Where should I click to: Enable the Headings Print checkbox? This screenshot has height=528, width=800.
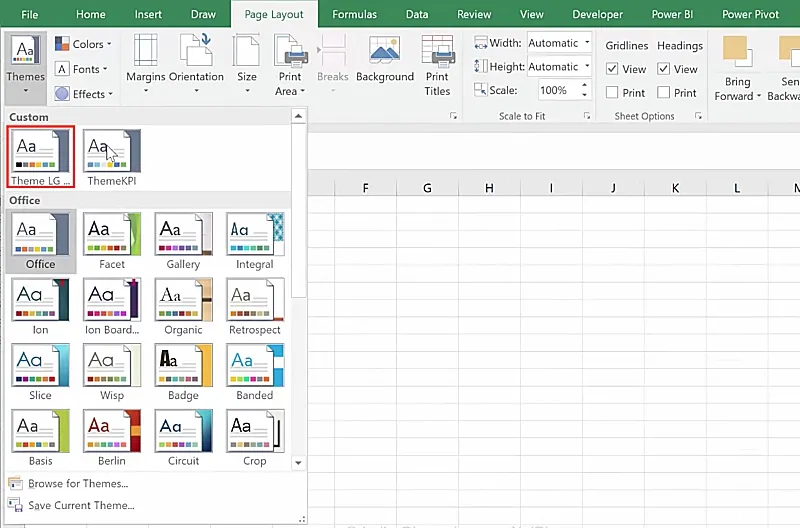[664, 93]
